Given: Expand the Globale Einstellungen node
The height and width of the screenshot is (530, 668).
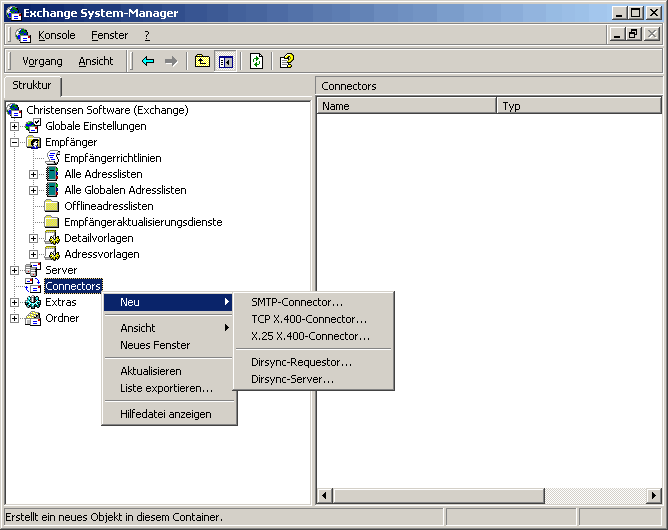Looking at the screenshot, I should click(14, 127).
